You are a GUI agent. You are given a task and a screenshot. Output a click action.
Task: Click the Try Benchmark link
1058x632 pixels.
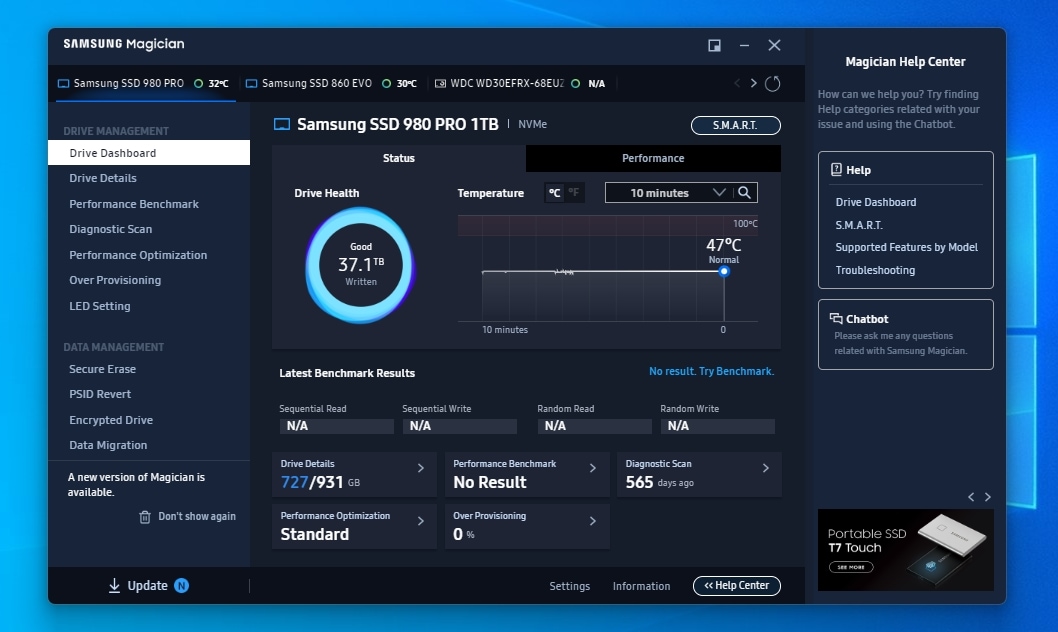[711, 371]
